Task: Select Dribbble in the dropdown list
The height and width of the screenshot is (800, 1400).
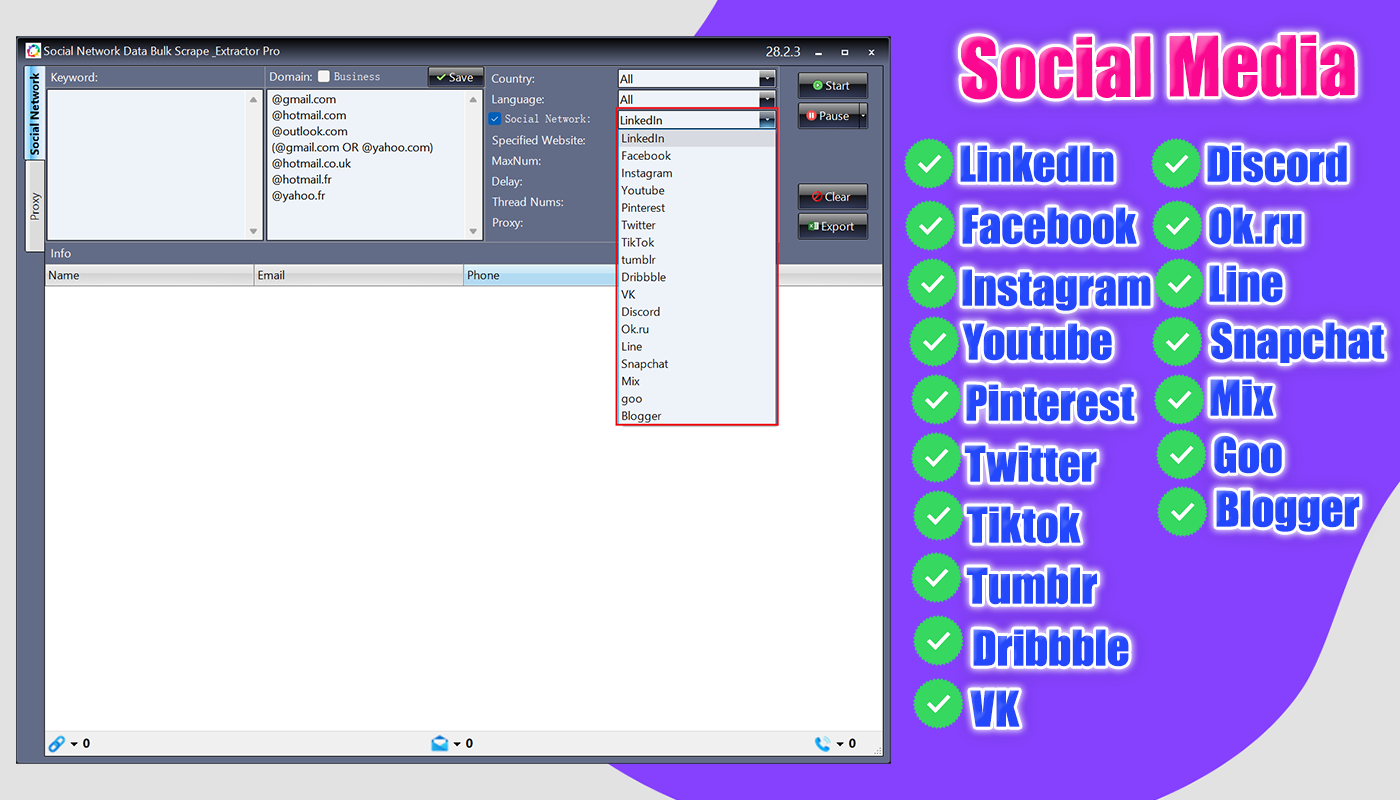Action: pos(696,277)
